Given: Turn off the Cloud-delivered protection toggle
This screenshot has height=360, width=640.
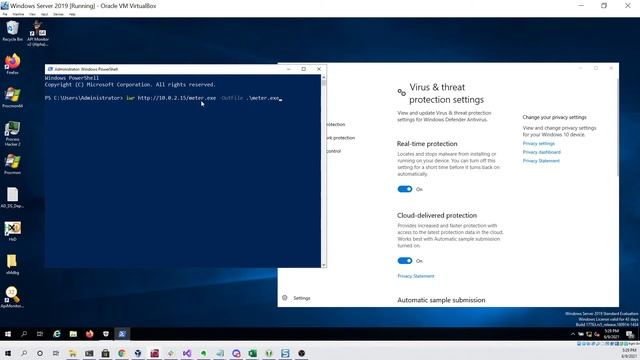Looking at the screenshot, I should pos(405,260).
